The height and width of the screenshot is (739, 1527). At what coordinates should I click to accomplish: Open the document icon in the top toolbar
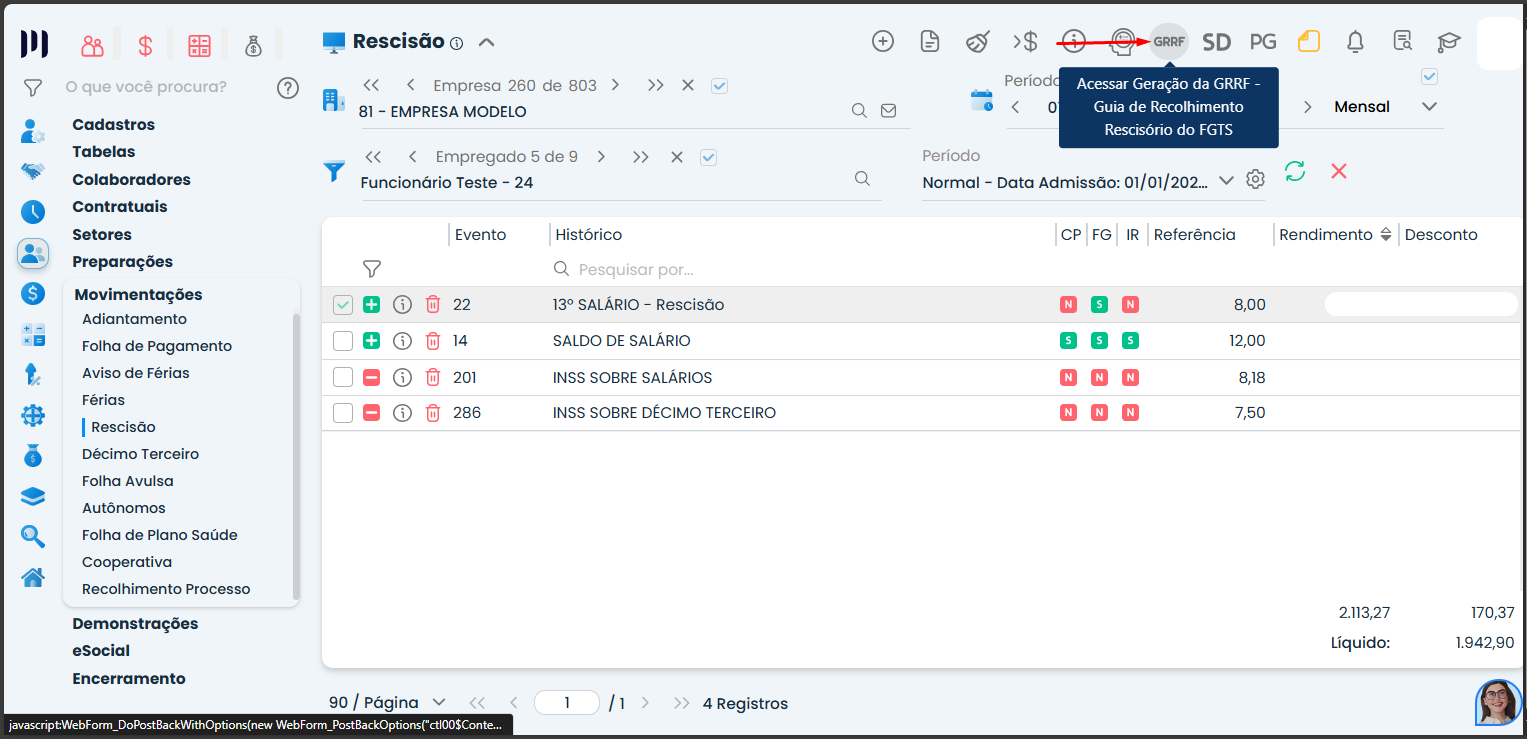[x=930, y=41]
